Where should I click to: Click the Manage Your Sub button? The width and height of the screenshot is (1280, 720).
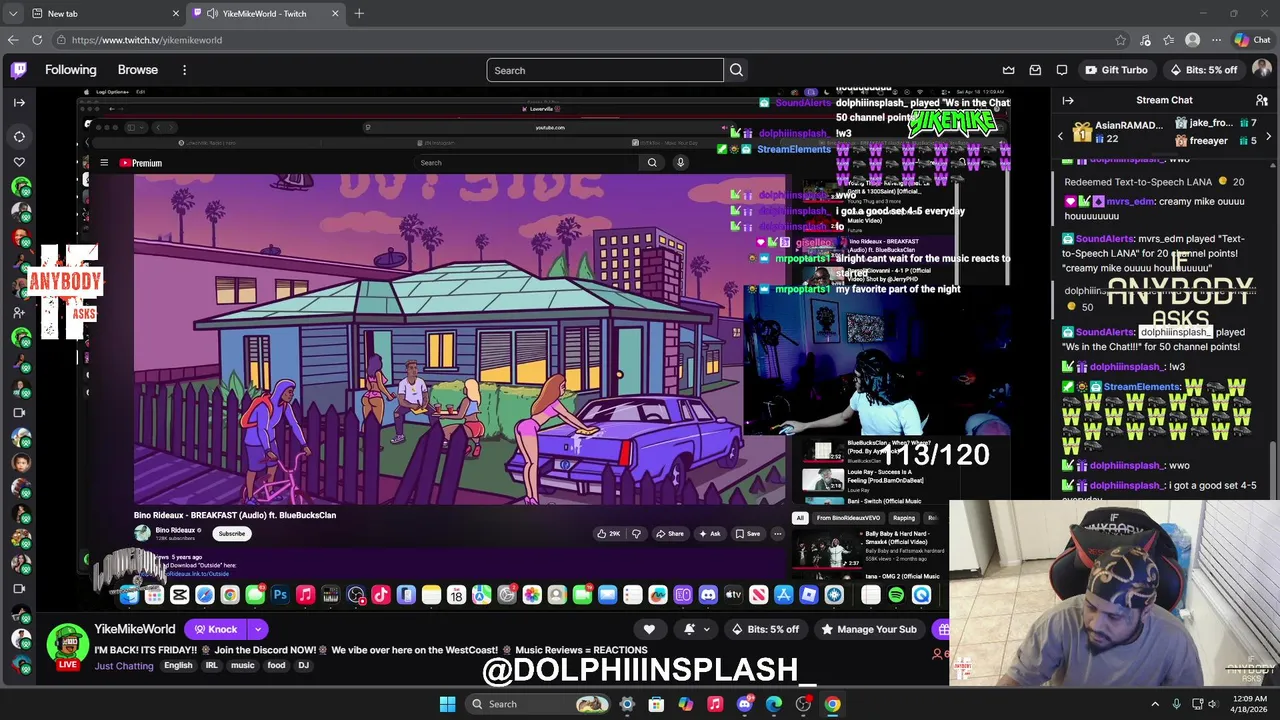868,629
